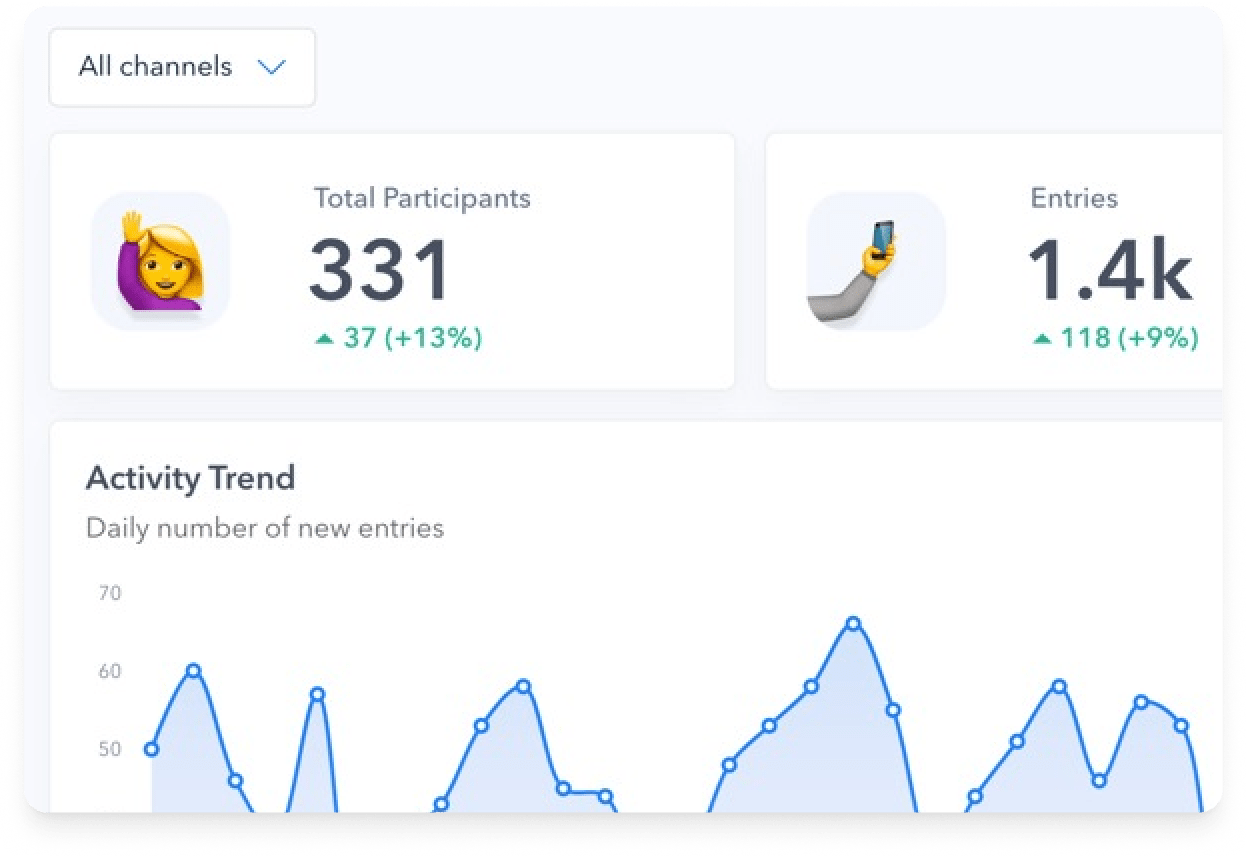Click the Total Participants label
Screen dimensions: 1247x857
[422, 198]
